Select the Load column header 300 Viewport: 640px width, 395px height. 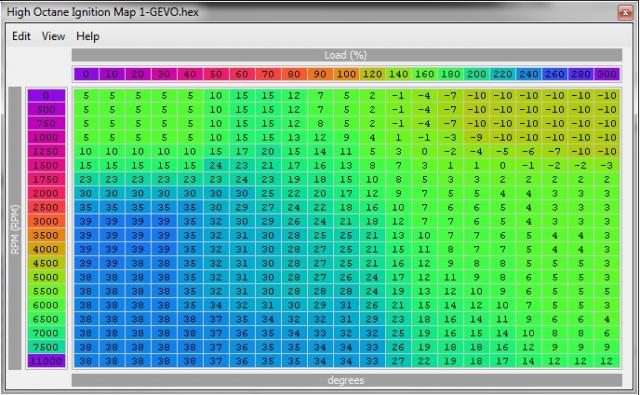pyautogui.click(x=607, y=74)
